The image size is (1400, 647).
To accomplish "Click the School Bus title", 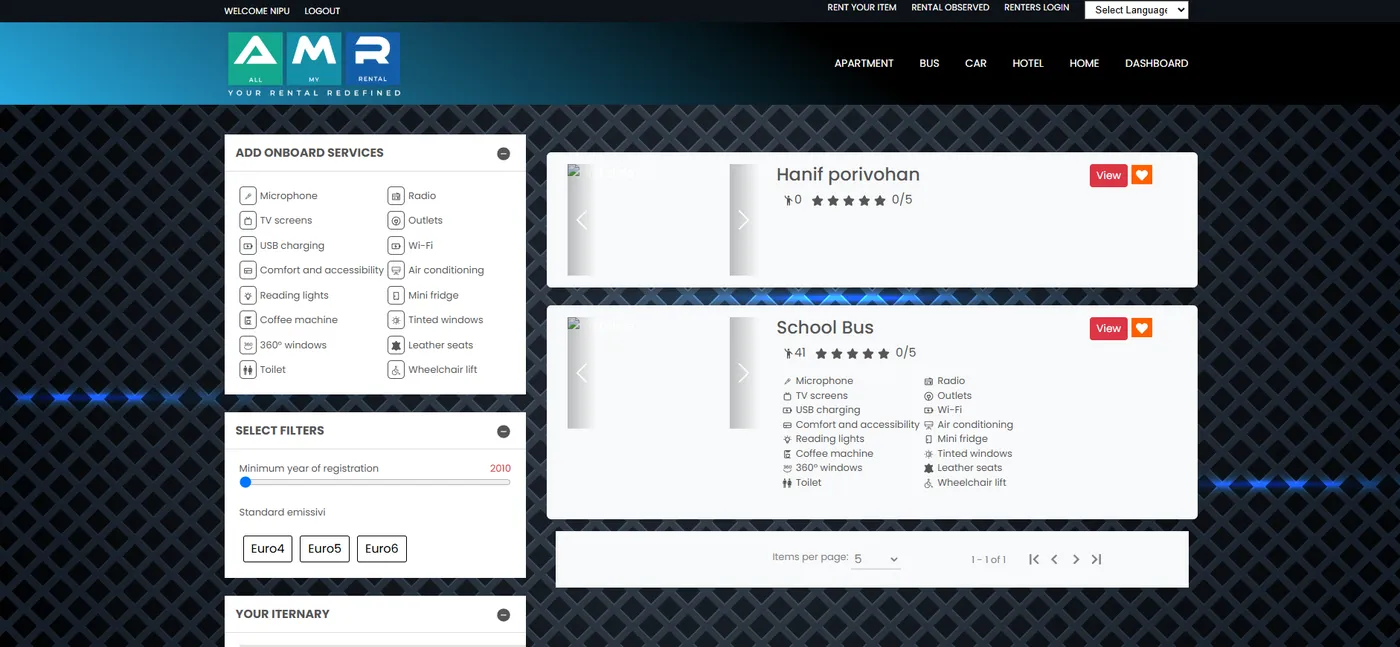I will [825, 328].
